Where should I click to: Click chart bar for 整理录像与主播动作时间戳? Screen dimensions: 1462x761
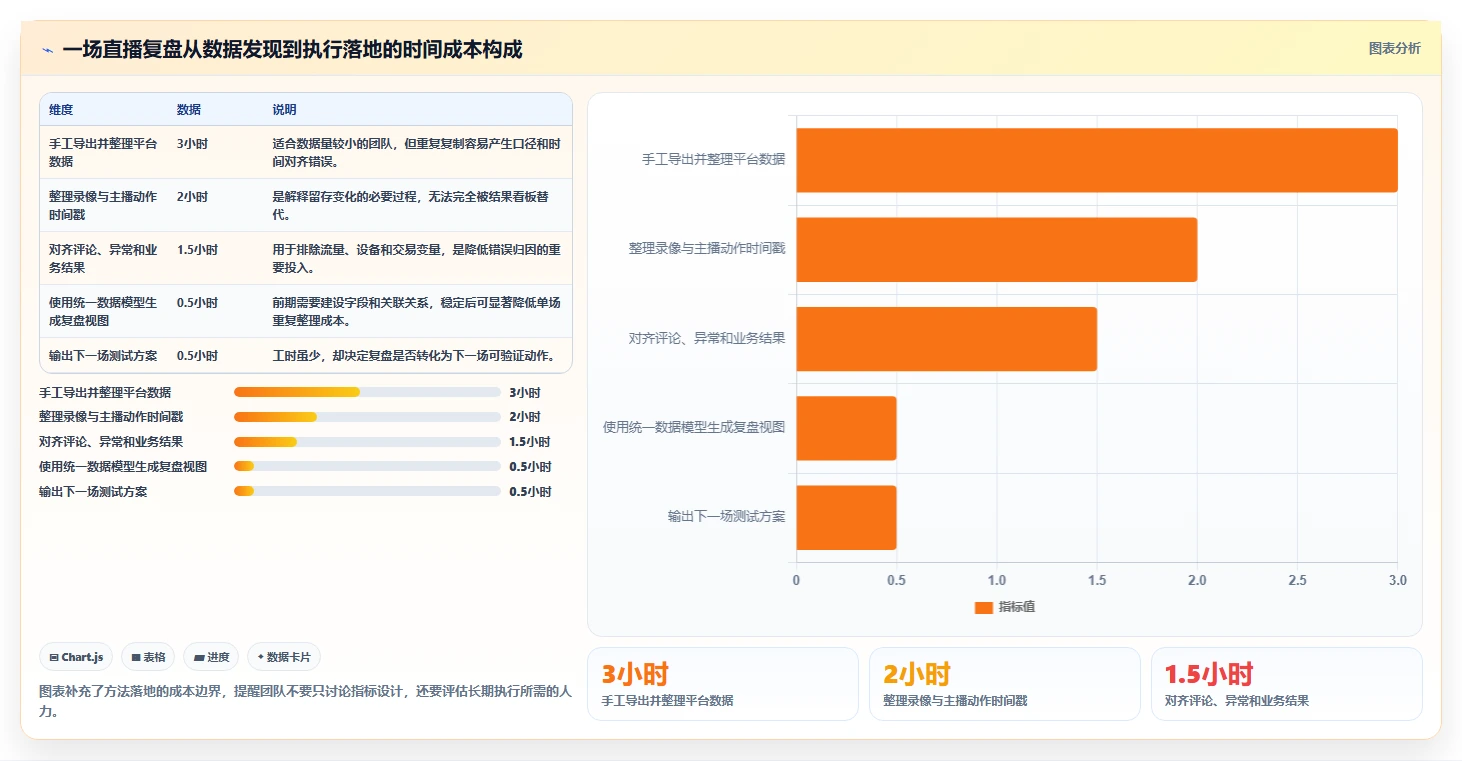(997, 249)
